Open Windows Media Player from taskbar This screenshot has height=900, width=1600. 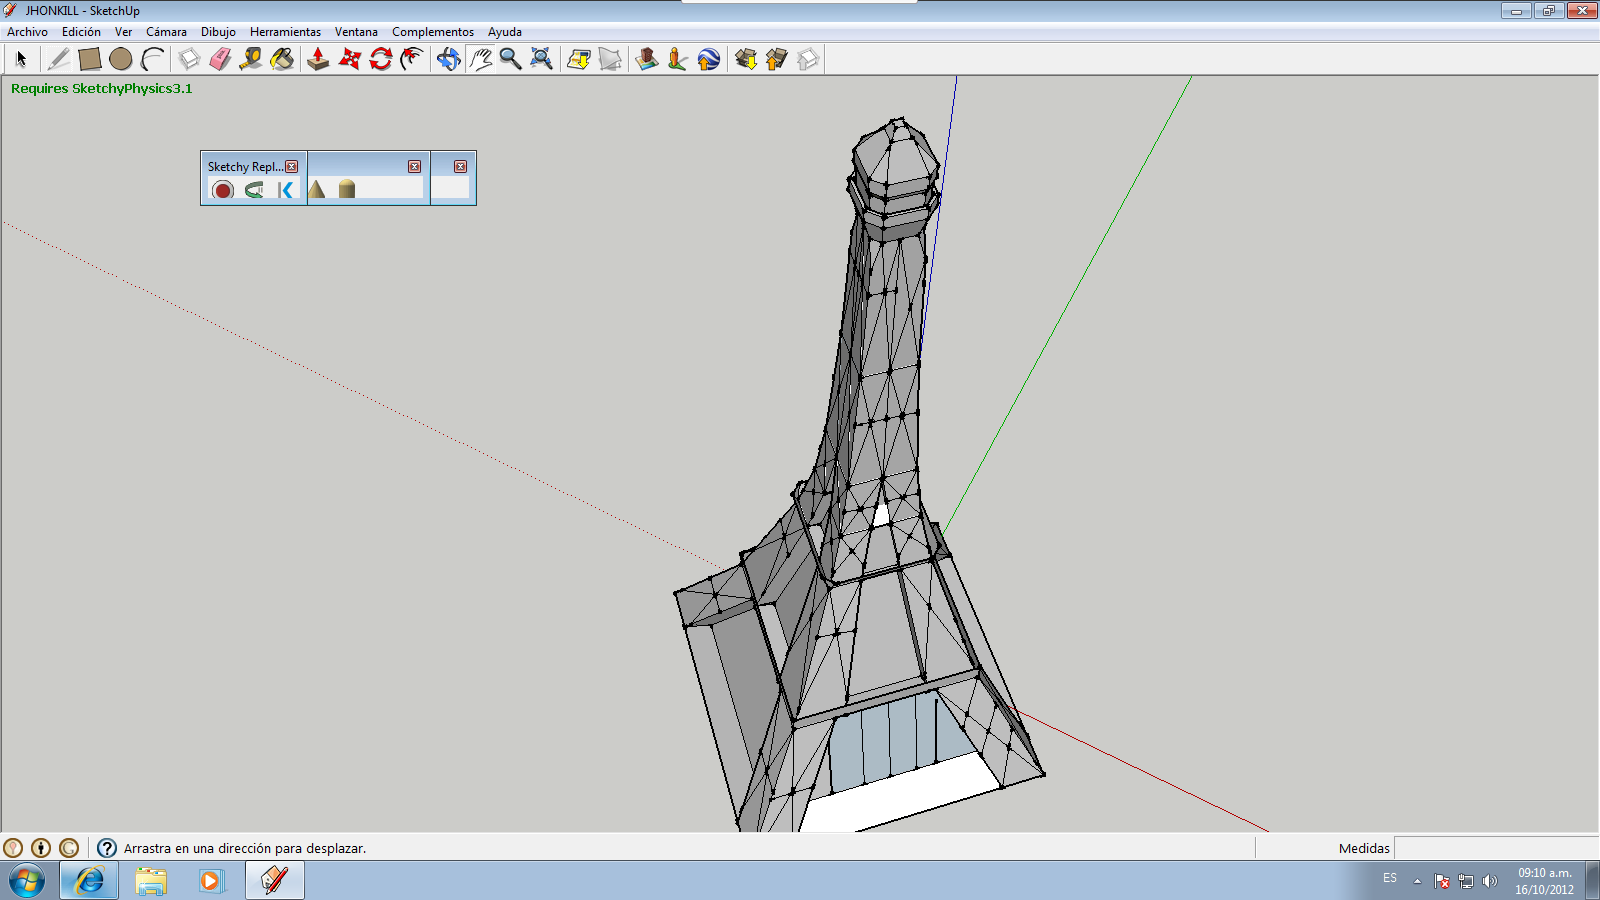211,880
